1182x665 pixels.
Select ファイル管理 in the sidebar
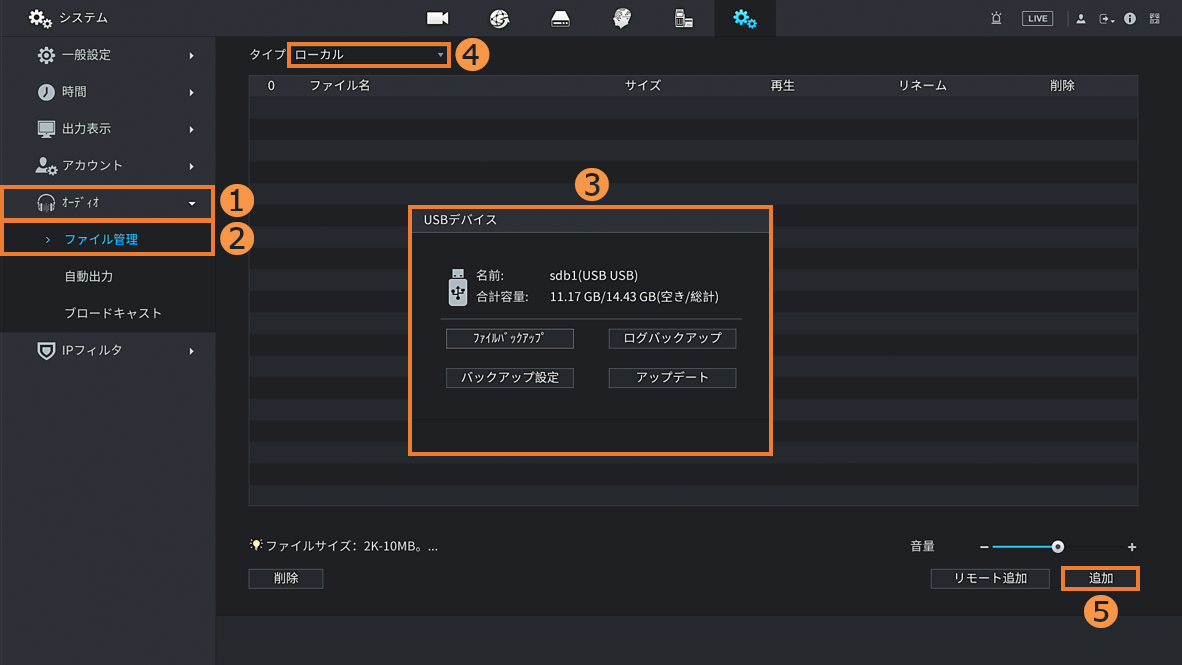click(x=101, y=239)
